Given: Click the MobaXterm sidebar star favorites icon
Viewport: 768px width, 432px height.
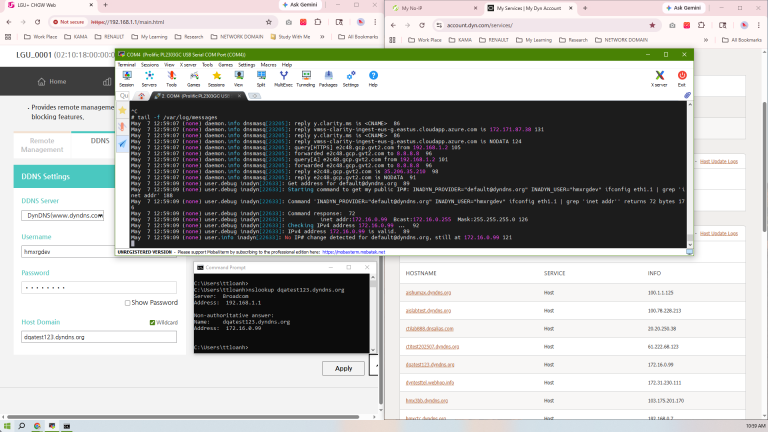Looking at the screenshot, I should pyautogui.click(x=122, y=110).
